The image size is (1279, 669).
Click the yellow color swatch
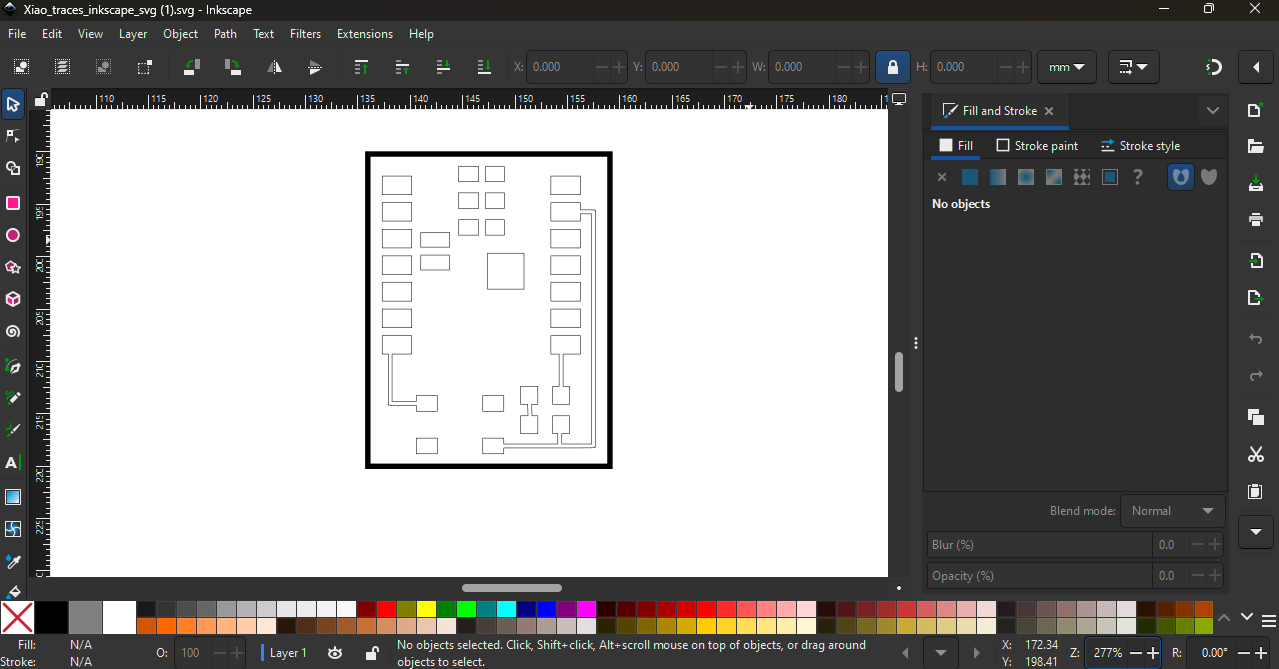(x=426, y=609)
